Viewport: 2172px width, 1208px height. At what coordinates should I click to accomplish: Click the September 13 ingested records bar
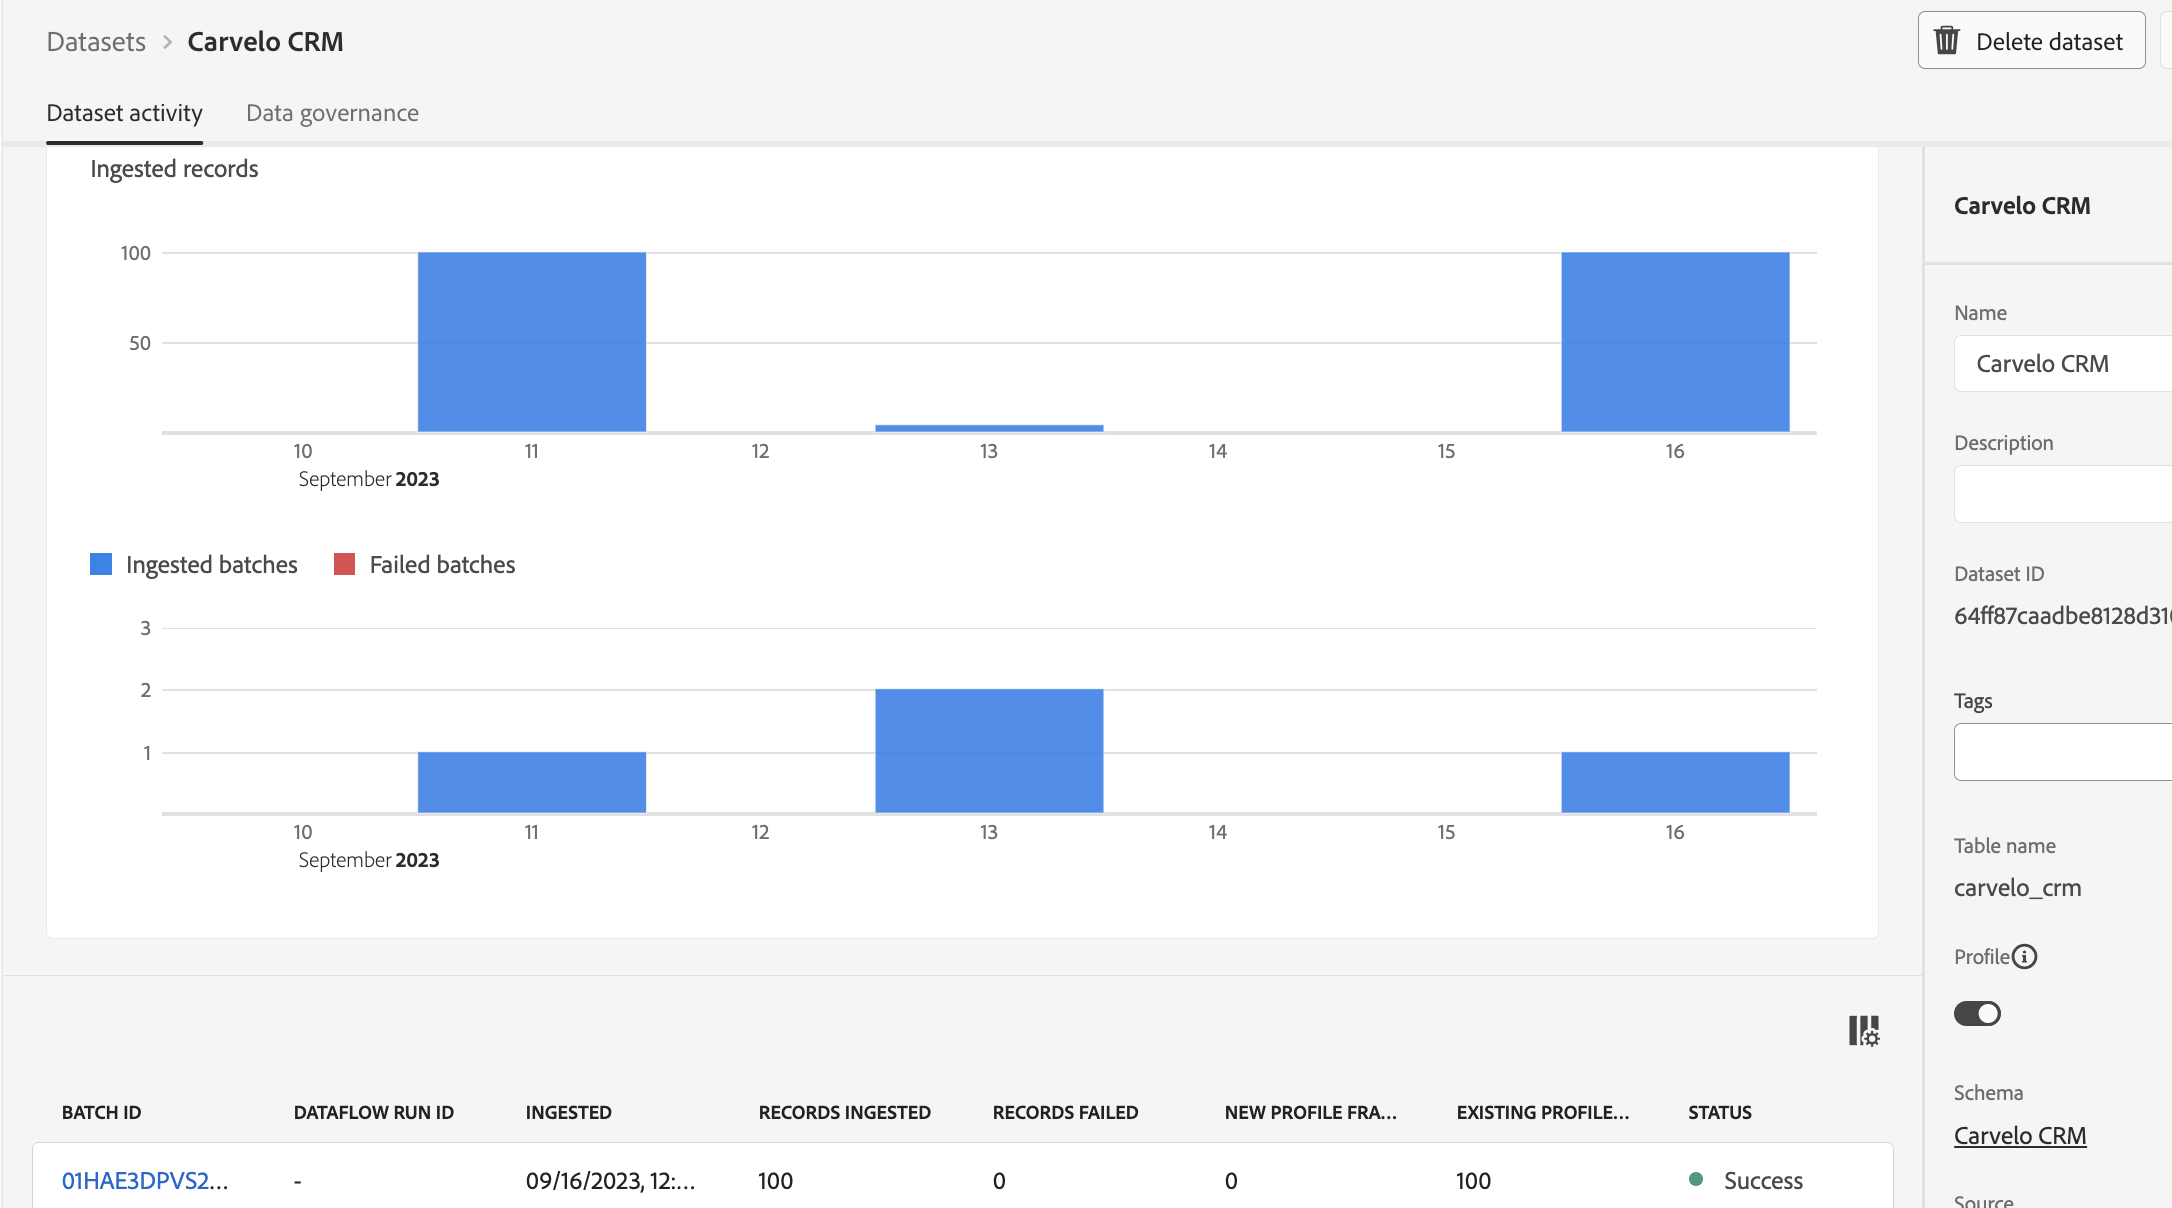989,428
